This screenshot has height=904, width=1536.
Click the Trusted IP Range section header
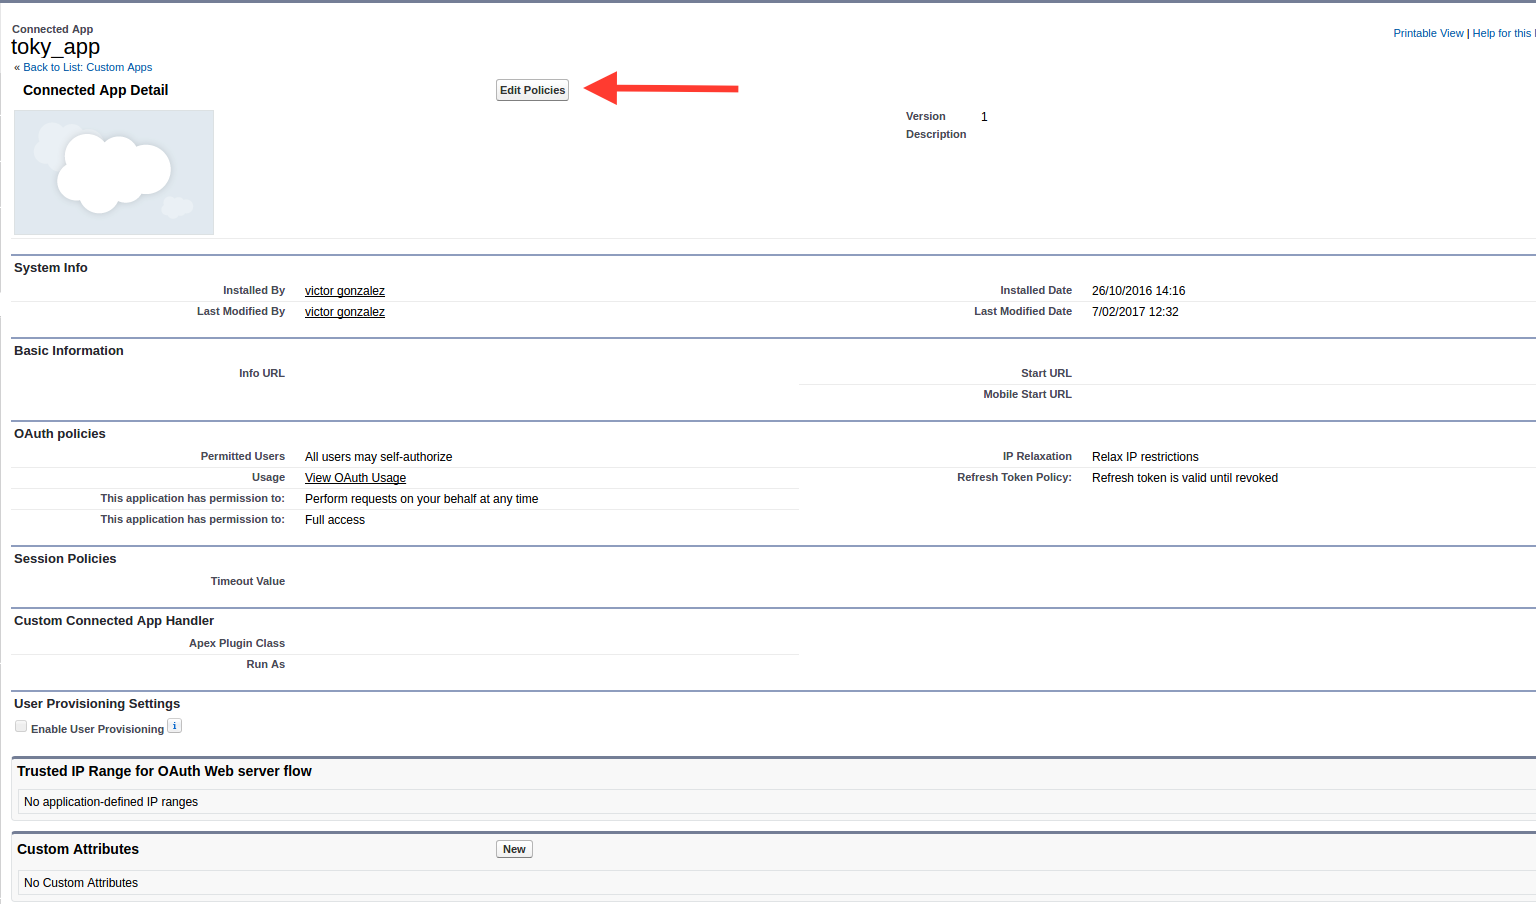click(164, 771)
